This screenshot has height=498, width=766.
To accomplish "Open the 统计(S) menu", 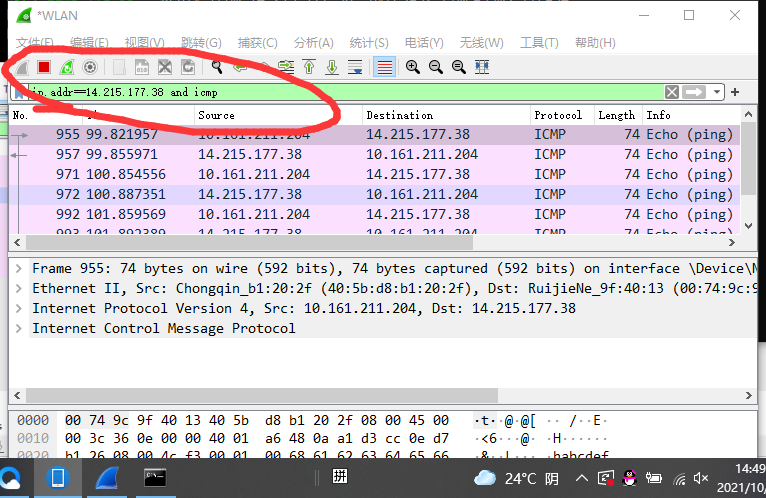I will click(369, 43).
